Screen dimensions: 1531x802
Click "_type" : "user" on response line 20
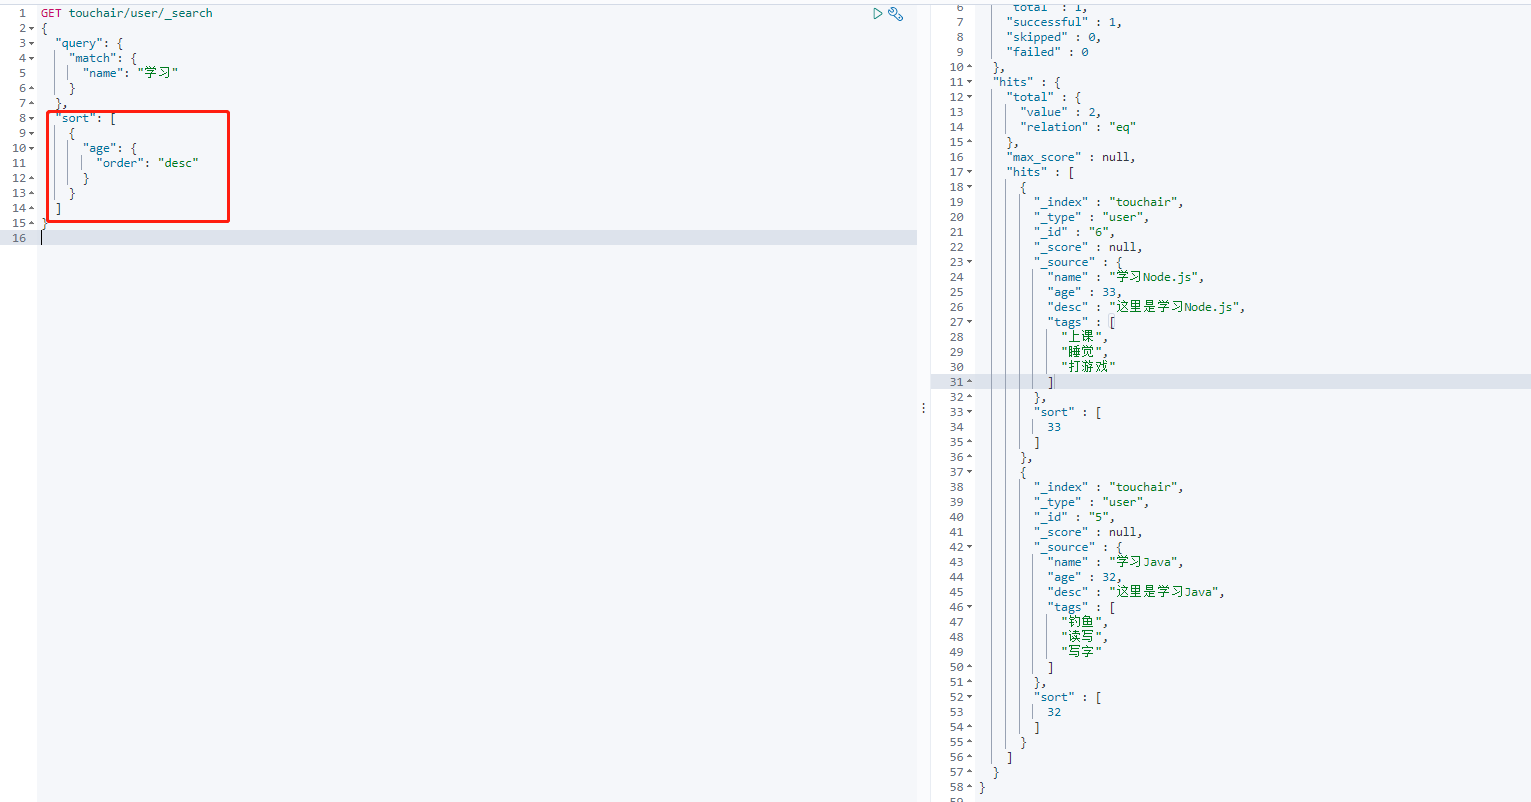[x=1092, y=217]
